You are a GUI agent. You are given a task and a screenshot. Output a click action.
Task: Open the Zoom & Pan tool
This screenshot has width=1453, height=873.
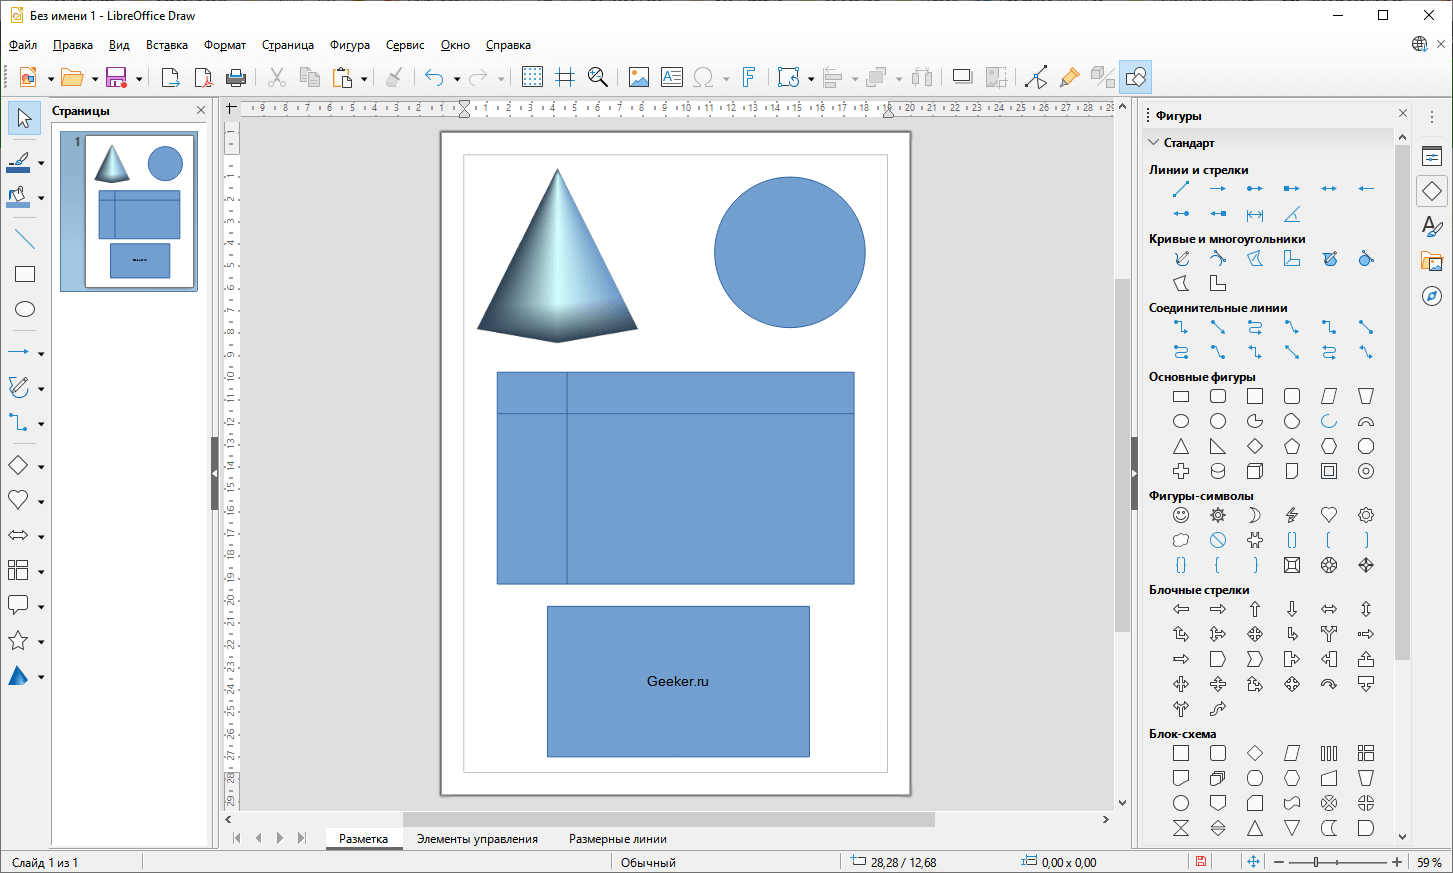(598, 77)
